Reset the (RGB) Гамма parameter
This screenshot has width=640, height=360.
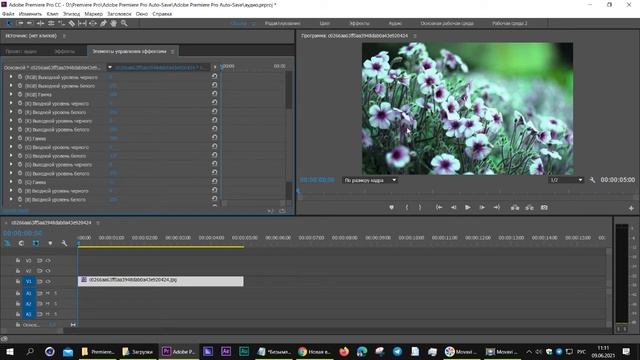(x=214, y=94)
